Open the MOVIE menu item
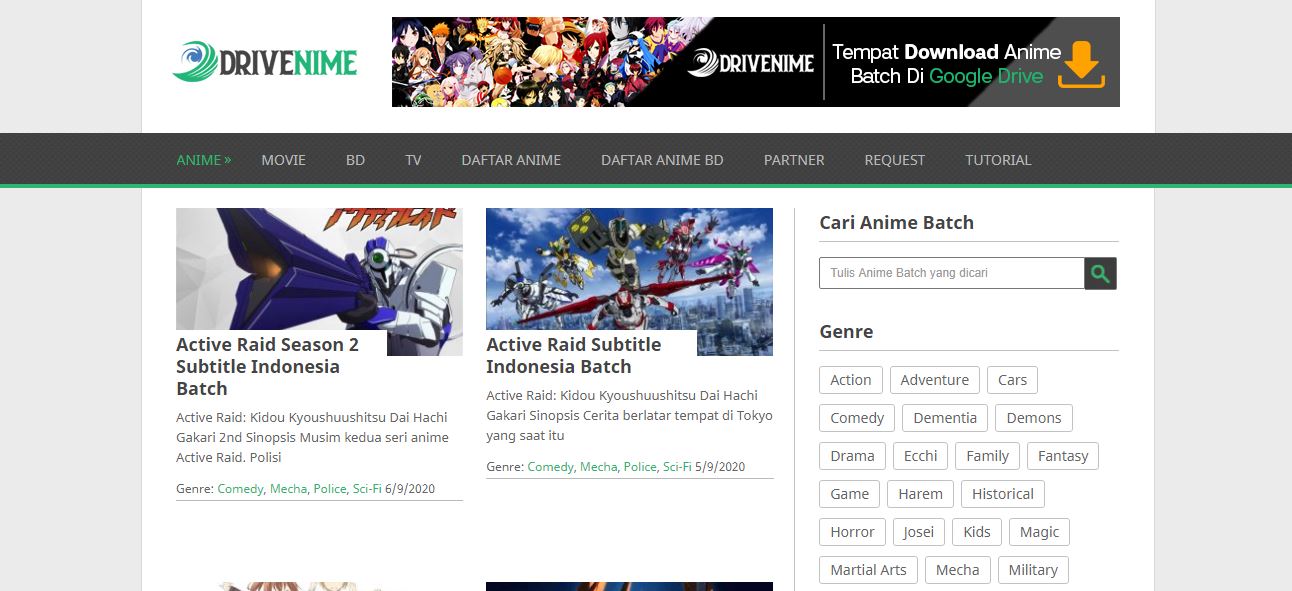Viewport: 1292px width, 591px height. click(x=283, y=160)
